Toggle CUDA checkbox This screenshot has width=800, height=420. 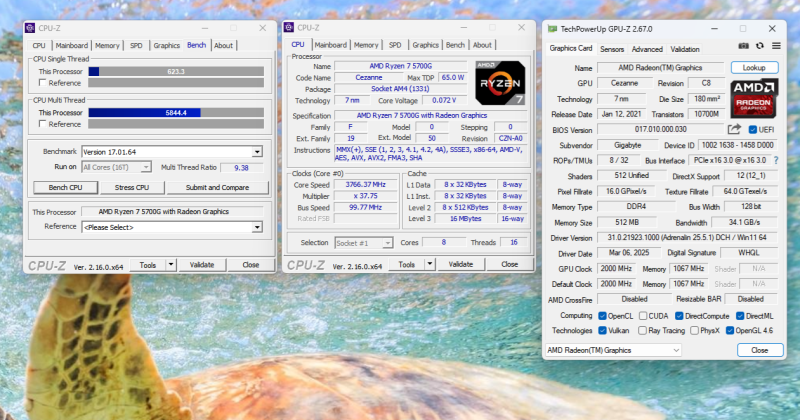[x=643, y=316]
